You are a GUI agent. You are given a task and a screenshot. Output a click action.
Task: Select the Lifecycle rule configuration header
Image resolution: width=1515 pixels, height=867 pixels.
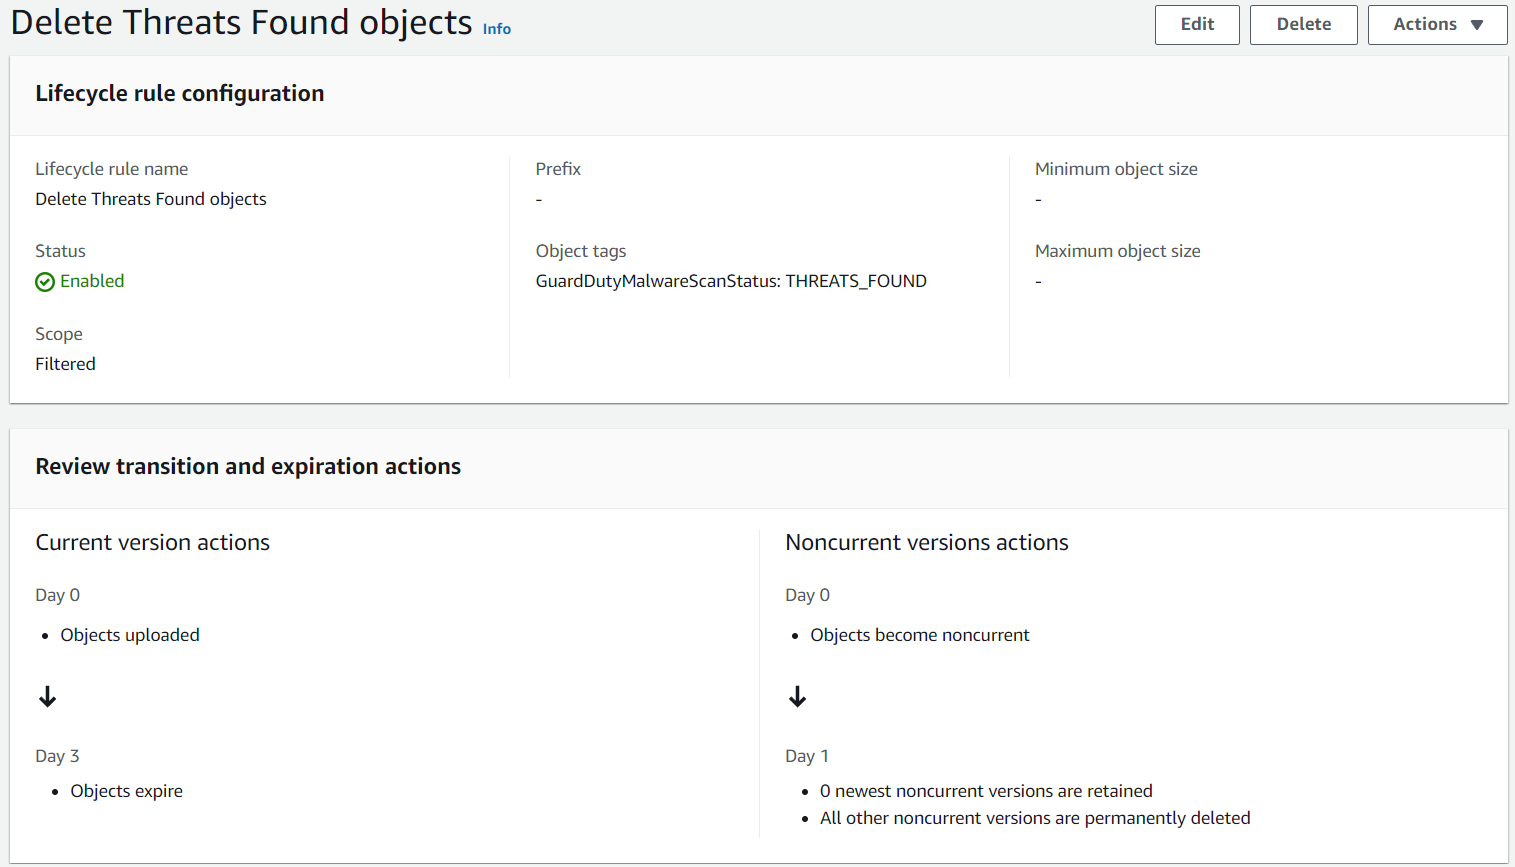click(x=180, y=93)
